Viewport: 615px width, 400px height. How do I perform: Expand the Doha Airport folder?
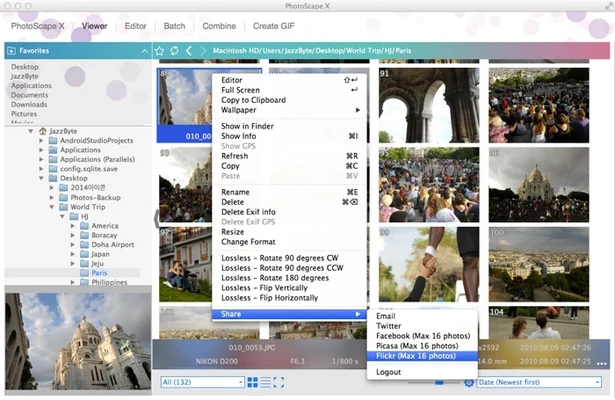73,245
